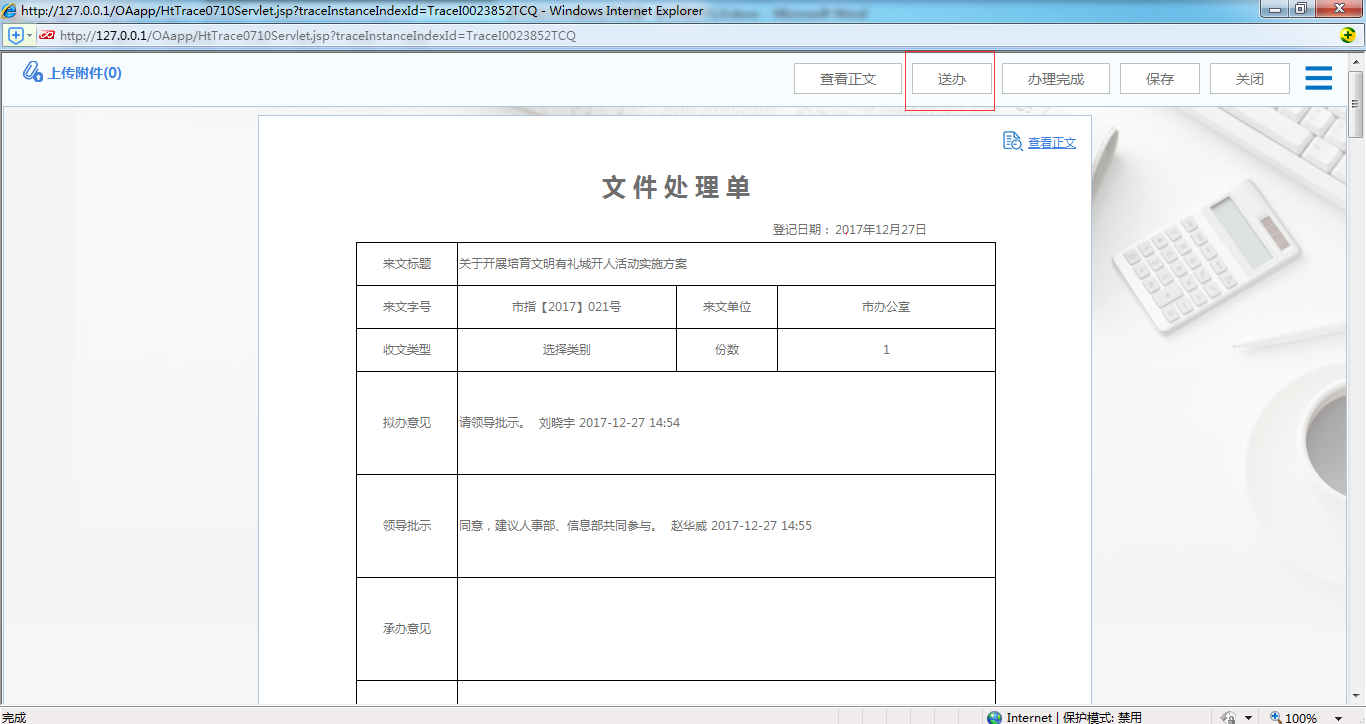
Task: Click the 办理完成 button
Action: [1055, 77]
